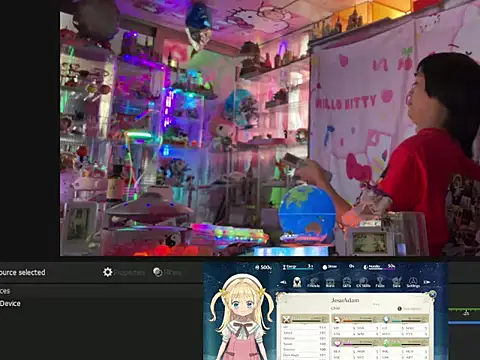This screenshot has width=480, height=360.
Task: Open the game Settings menu icon
Action: (x=413, y=282)
